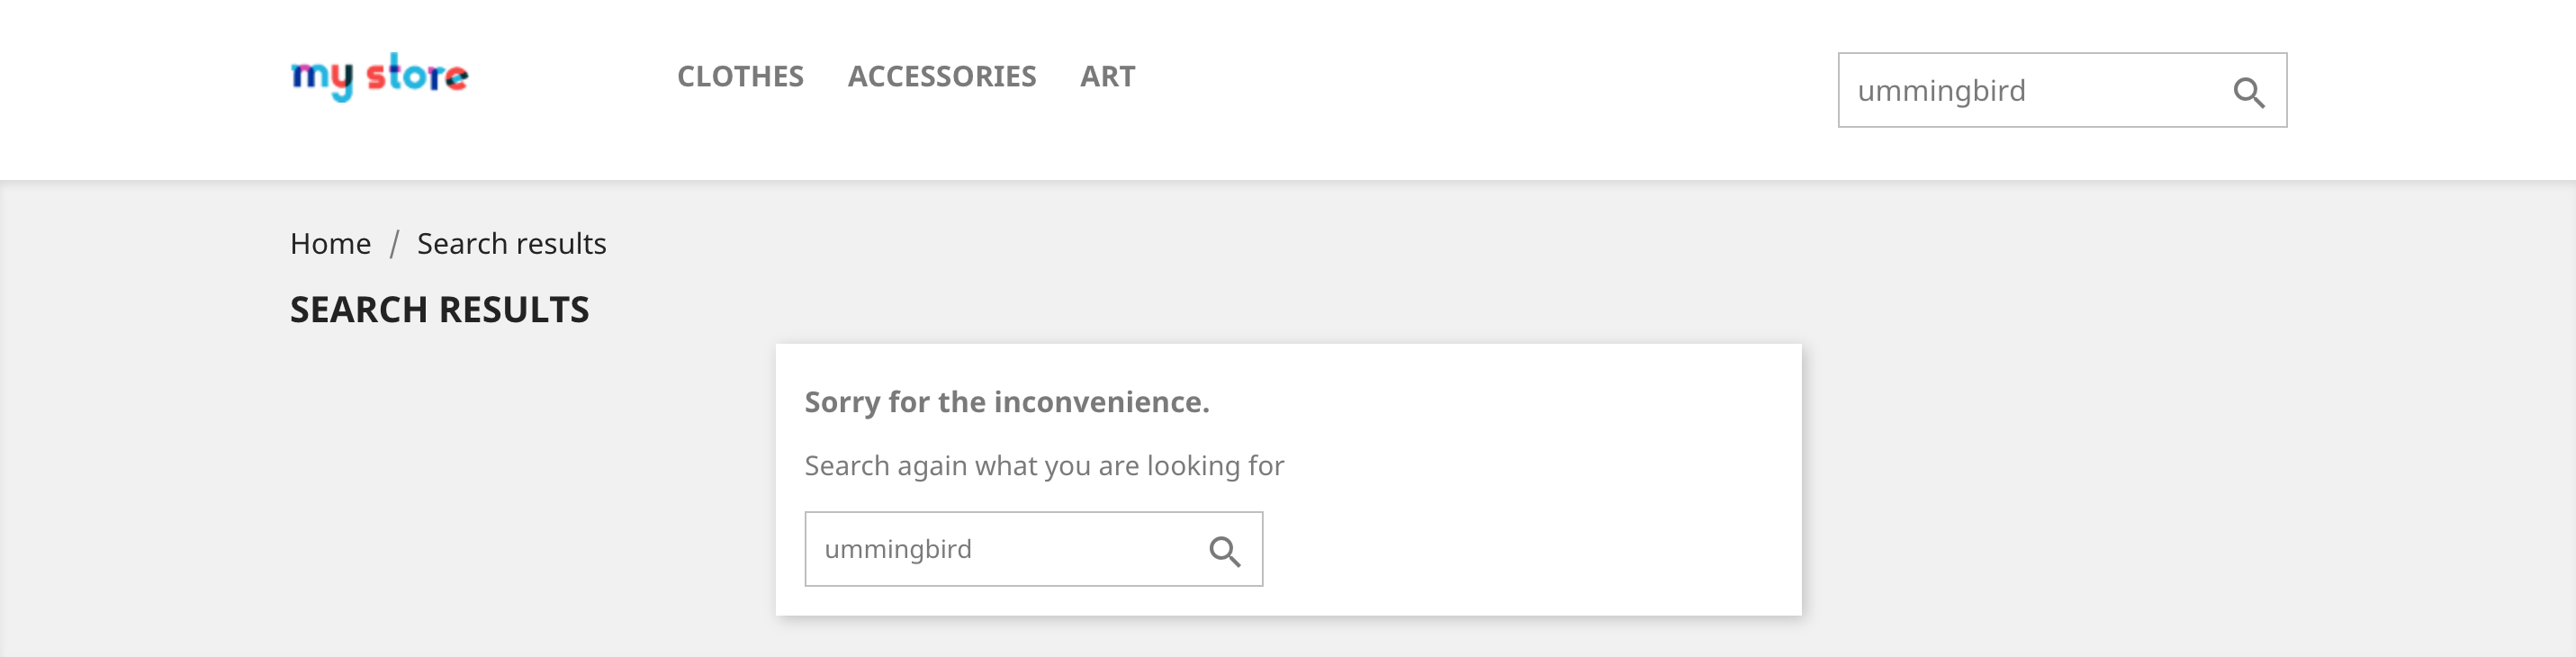Click the 'ummingbird' text in the card search box
The image size is (2576, 657).
click(898, 549)
